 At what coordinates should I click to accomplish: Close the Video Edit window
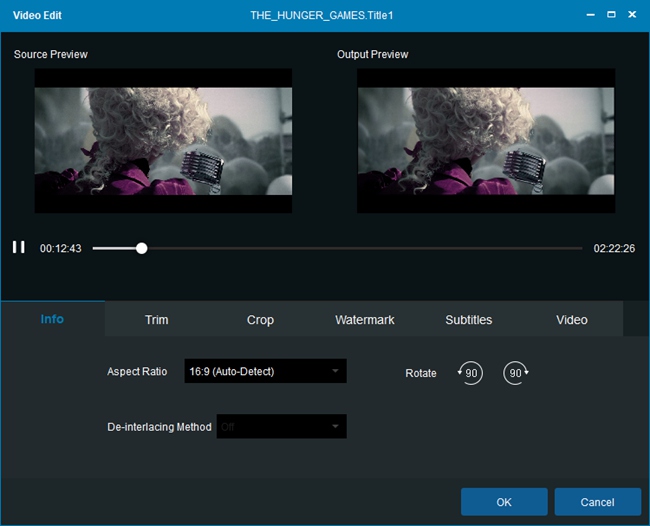632,15
